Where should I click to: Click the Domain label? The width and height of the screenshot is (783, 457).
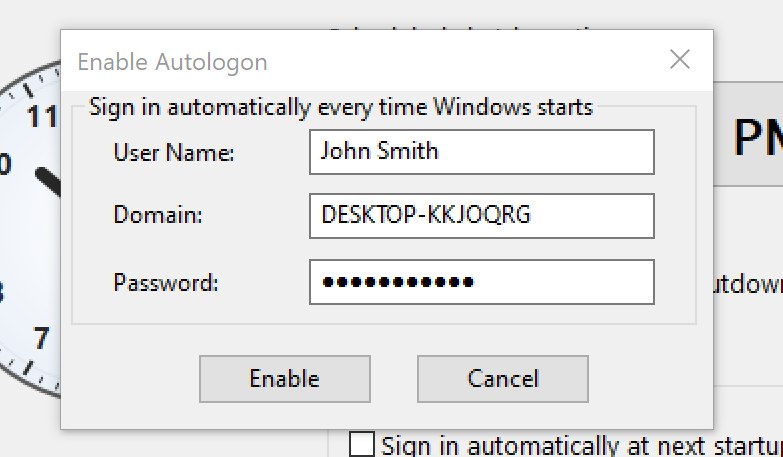158,215
